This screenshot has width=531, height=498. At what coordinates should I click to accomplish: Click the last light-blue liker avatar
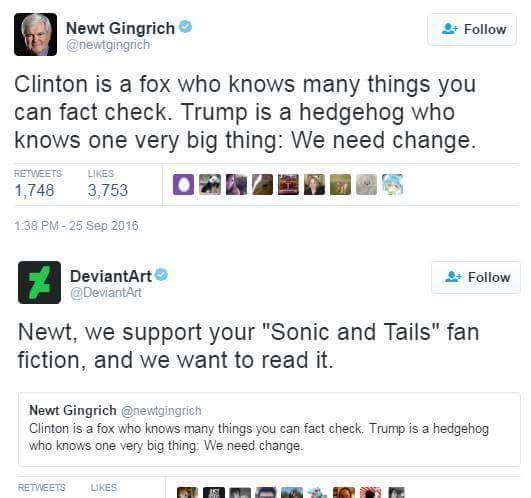pyautogui.click(x=393, y=185)
